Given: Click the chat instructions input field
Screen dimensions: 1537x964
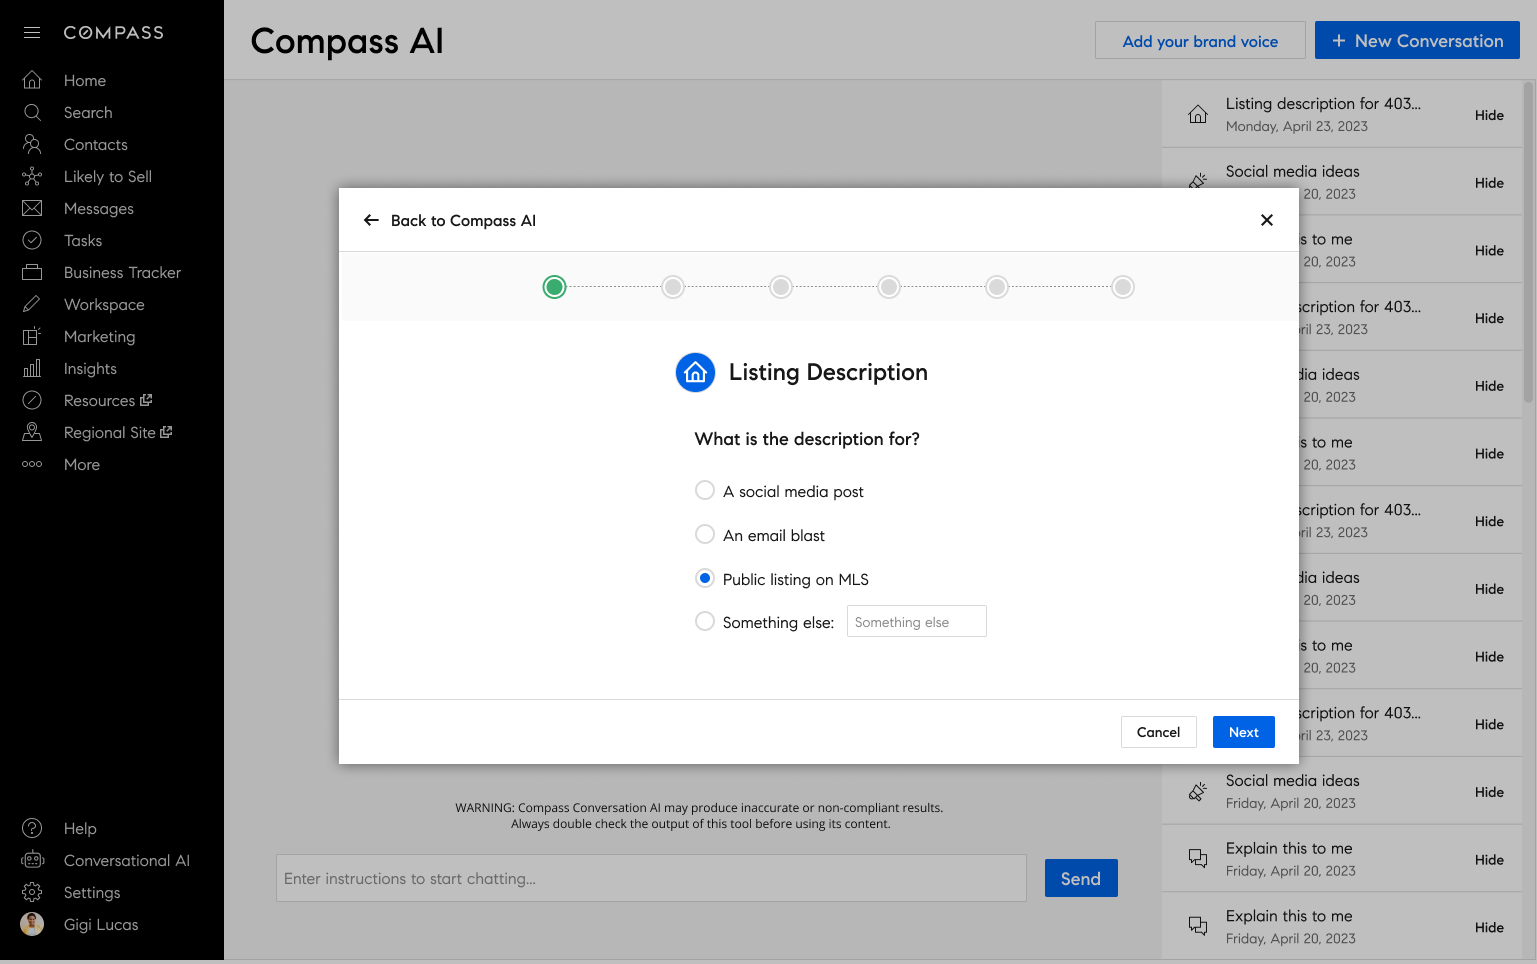Looking at the screenshot, I should [x=651, y=878].
